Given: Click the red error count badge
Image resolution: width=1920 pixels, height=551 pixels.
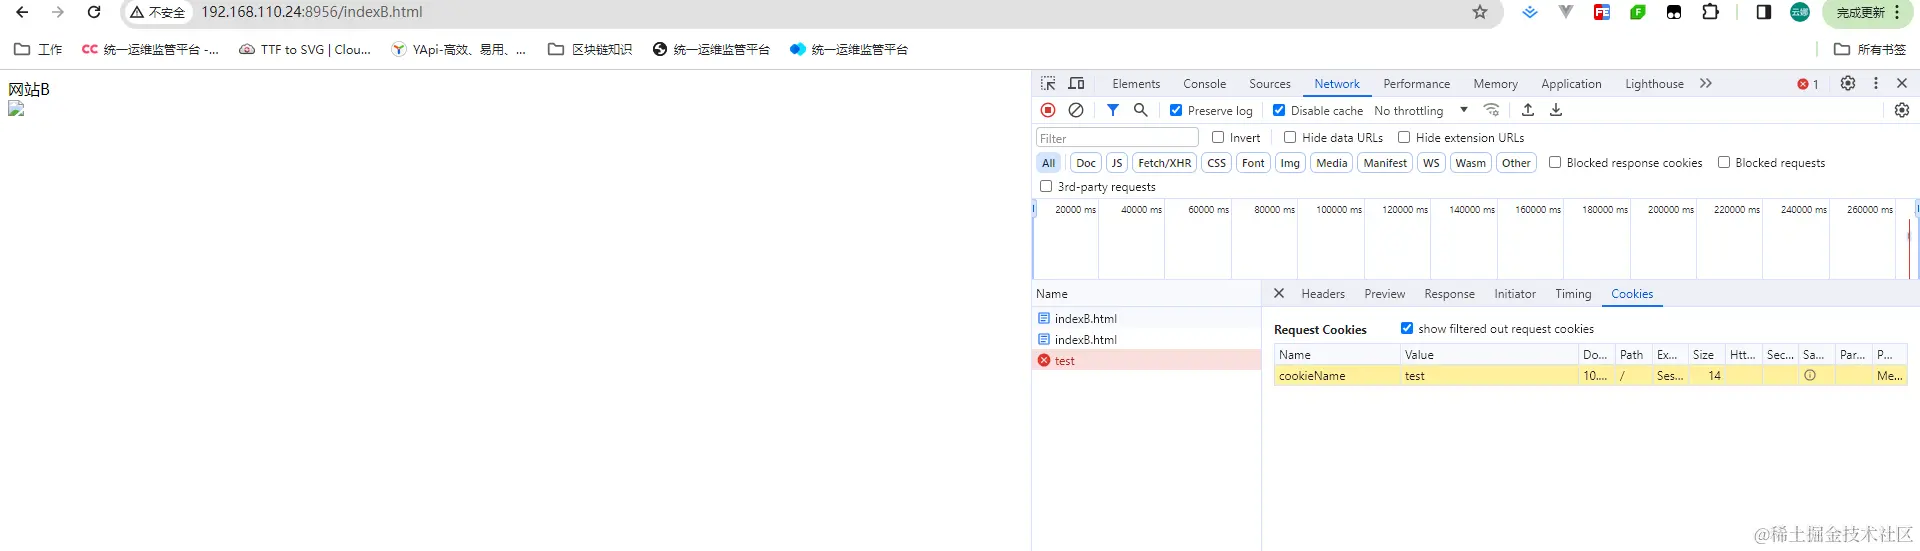Looking at the screenshot, I should tap(1808, 84).
